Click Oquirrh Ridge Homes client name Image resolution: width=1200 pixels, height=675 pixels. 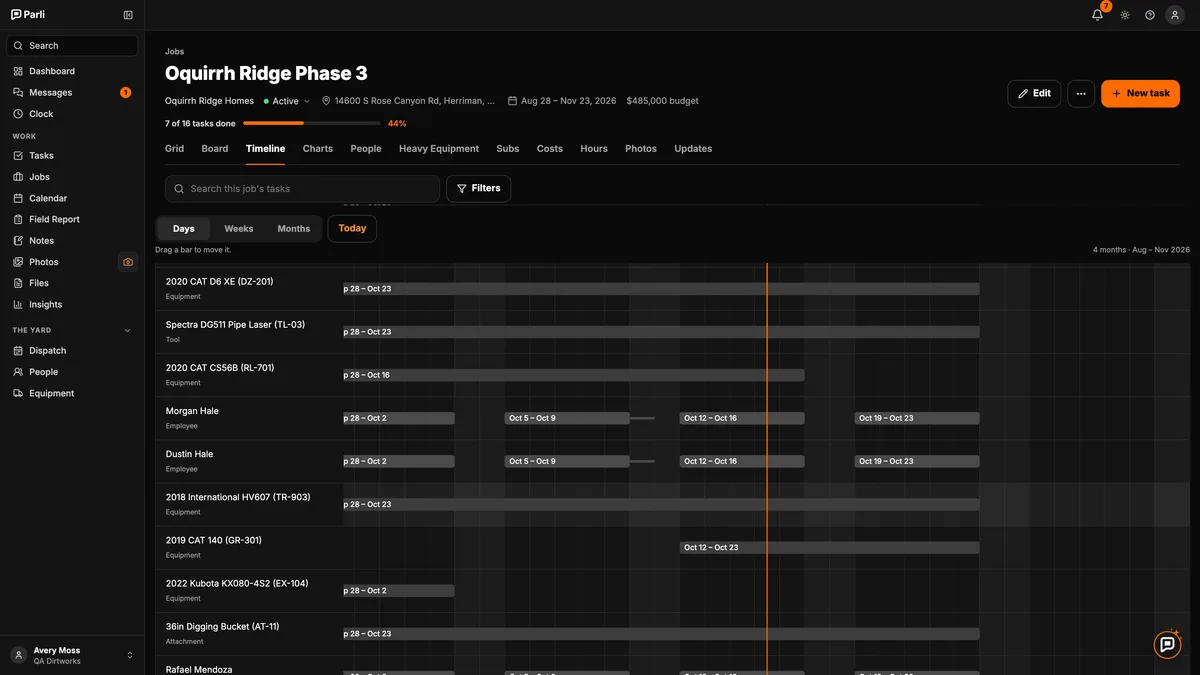(x=210, y=101)
